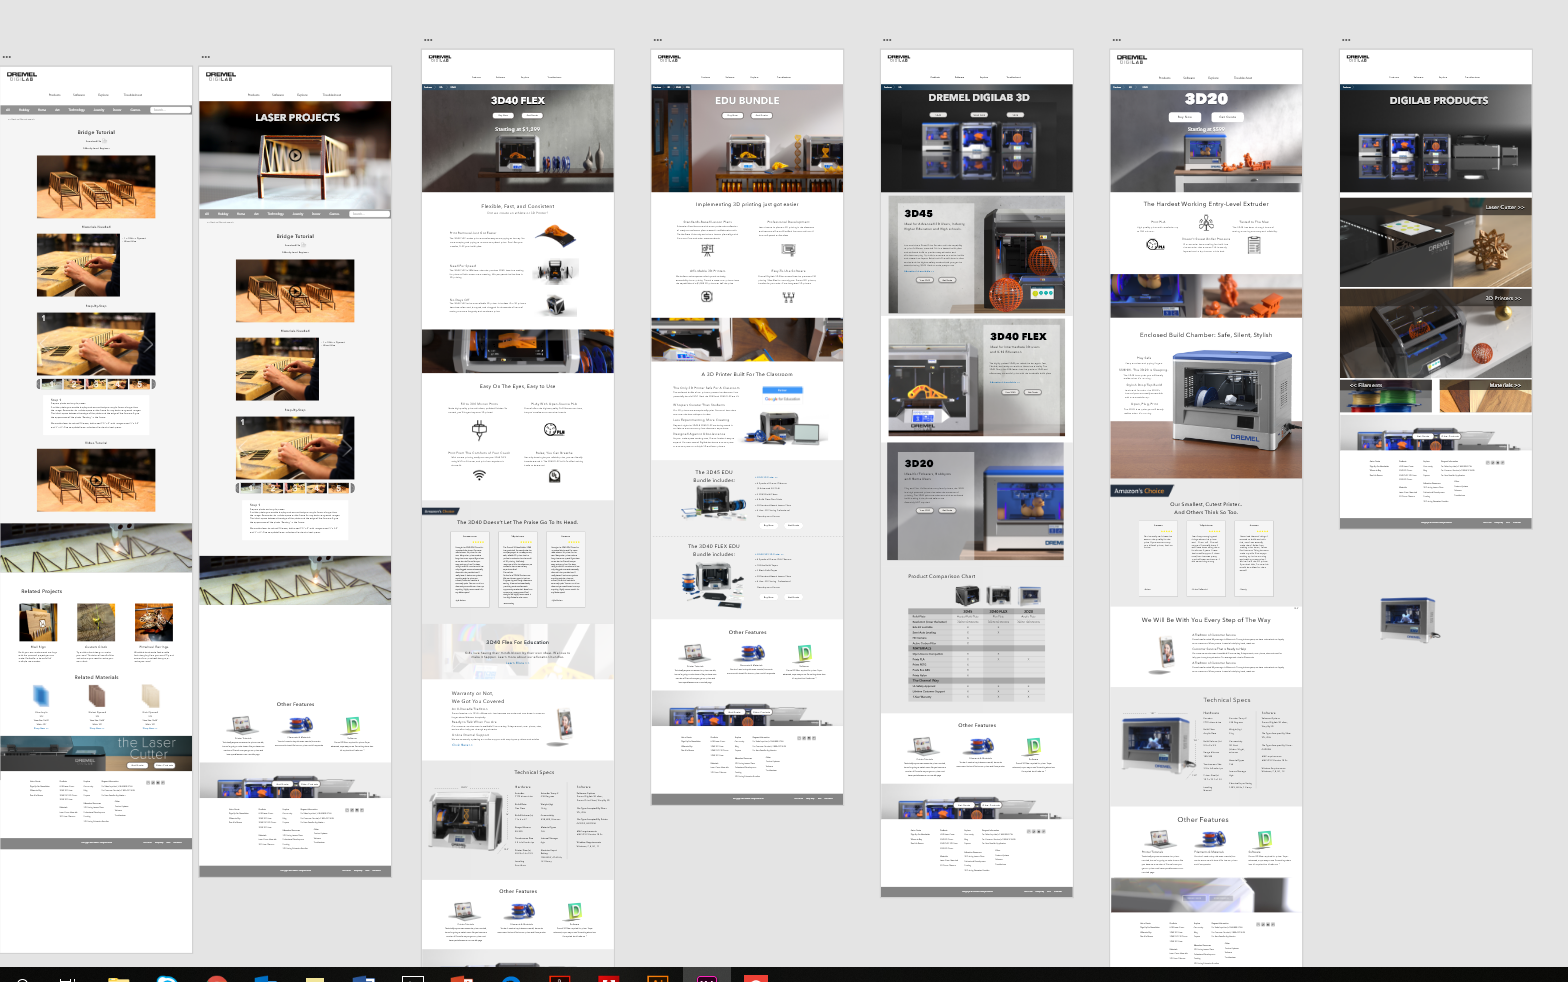Click the Product Comparison Chart heading
The width and height of the screenshot is (1568, 982).
coord(941,576)
